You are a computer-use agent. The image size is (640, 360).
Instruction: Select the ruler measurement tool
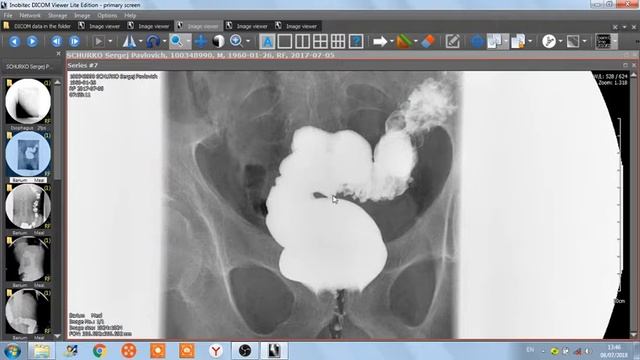404,41
